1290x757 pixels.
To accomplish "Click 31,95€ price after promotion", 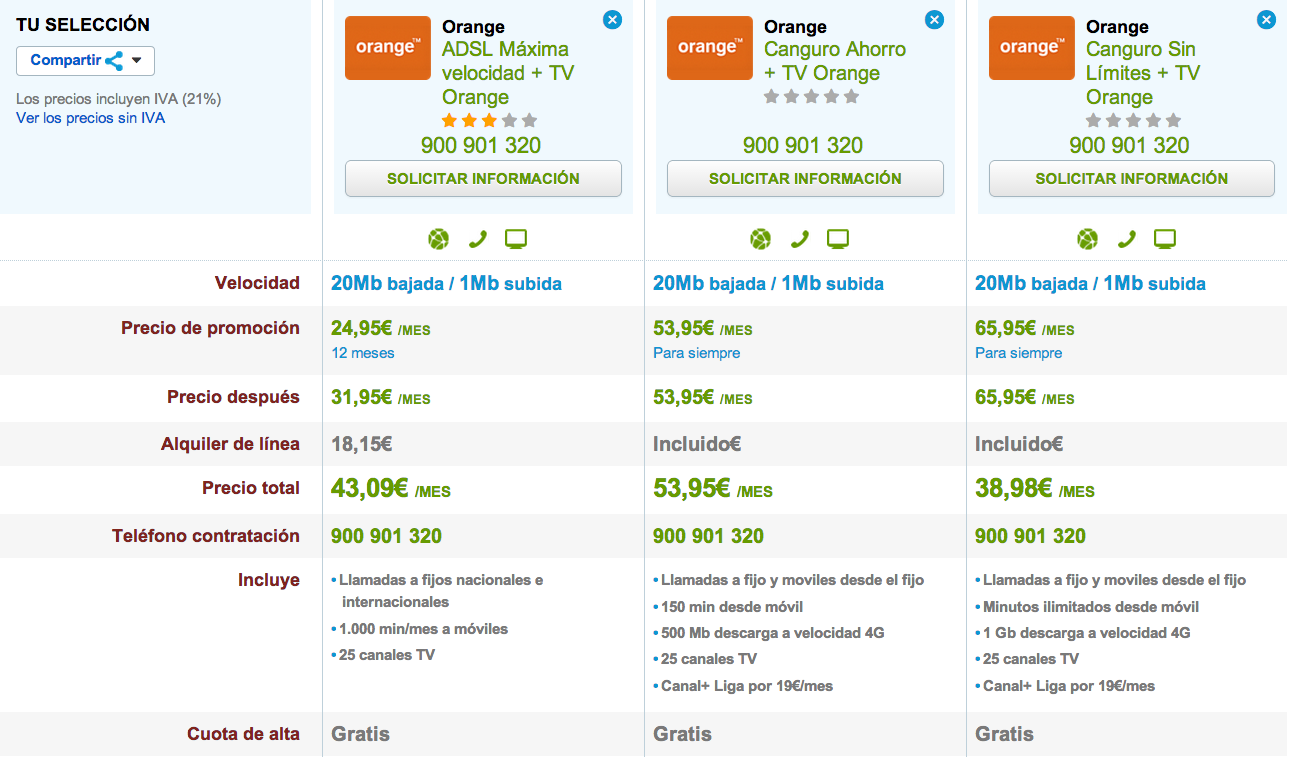I will click(x=381, y=397).
